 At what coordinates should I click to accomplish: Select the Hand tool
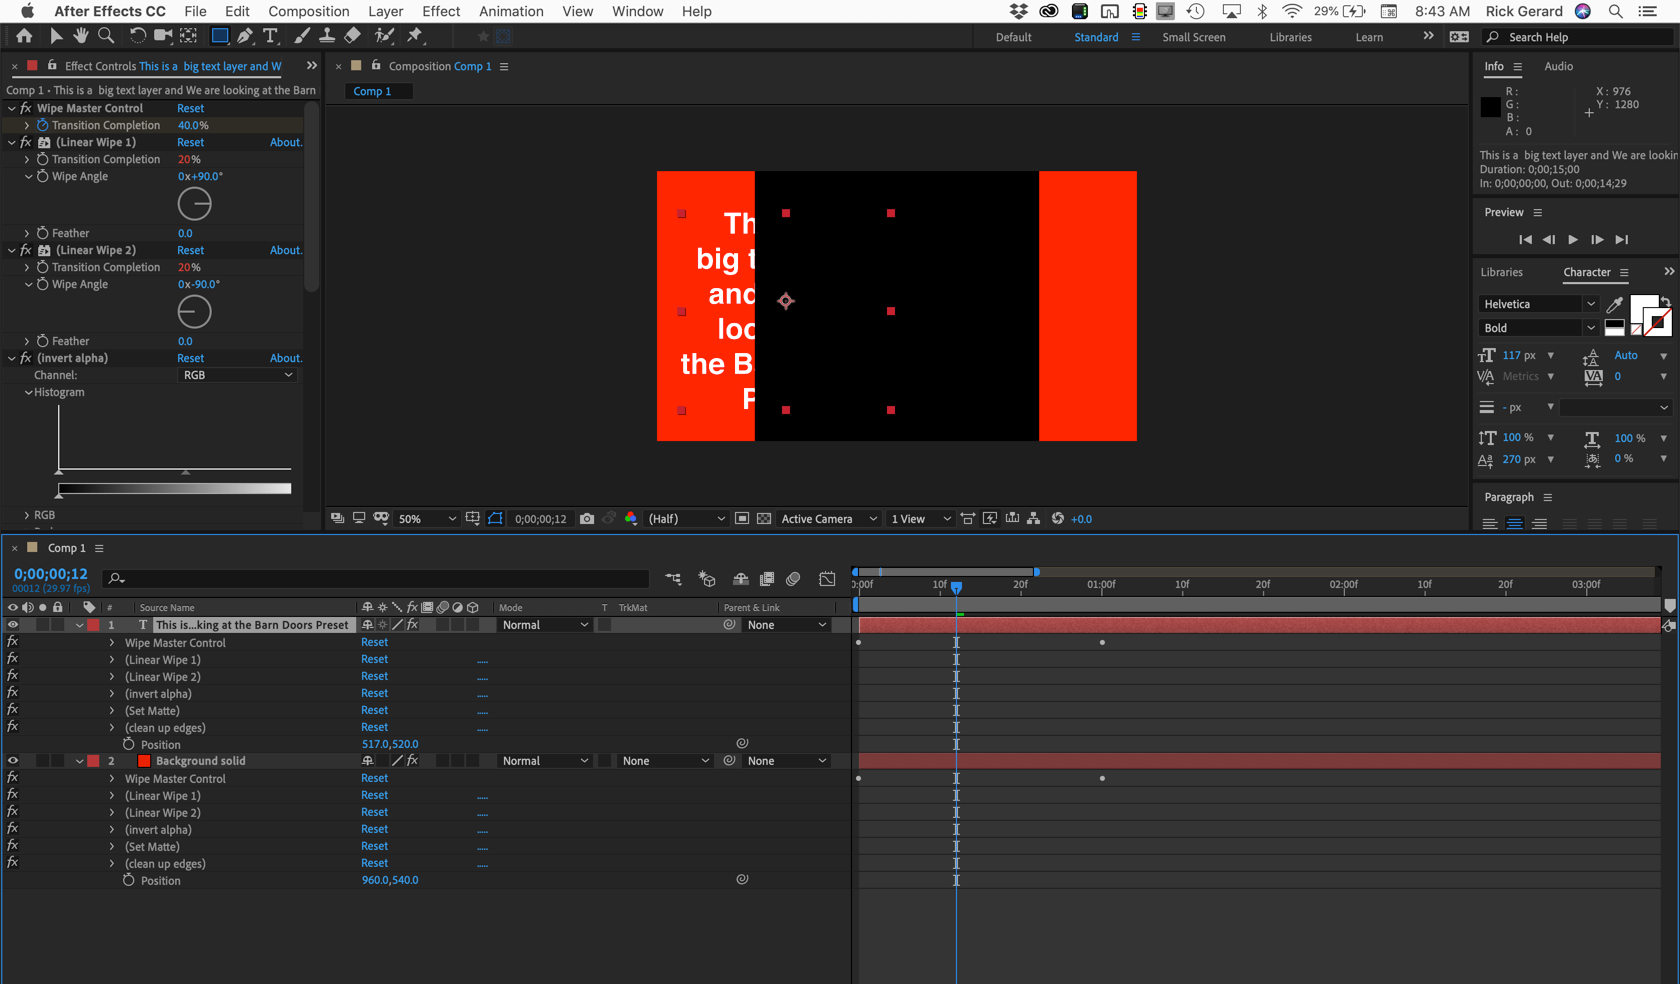80,36
